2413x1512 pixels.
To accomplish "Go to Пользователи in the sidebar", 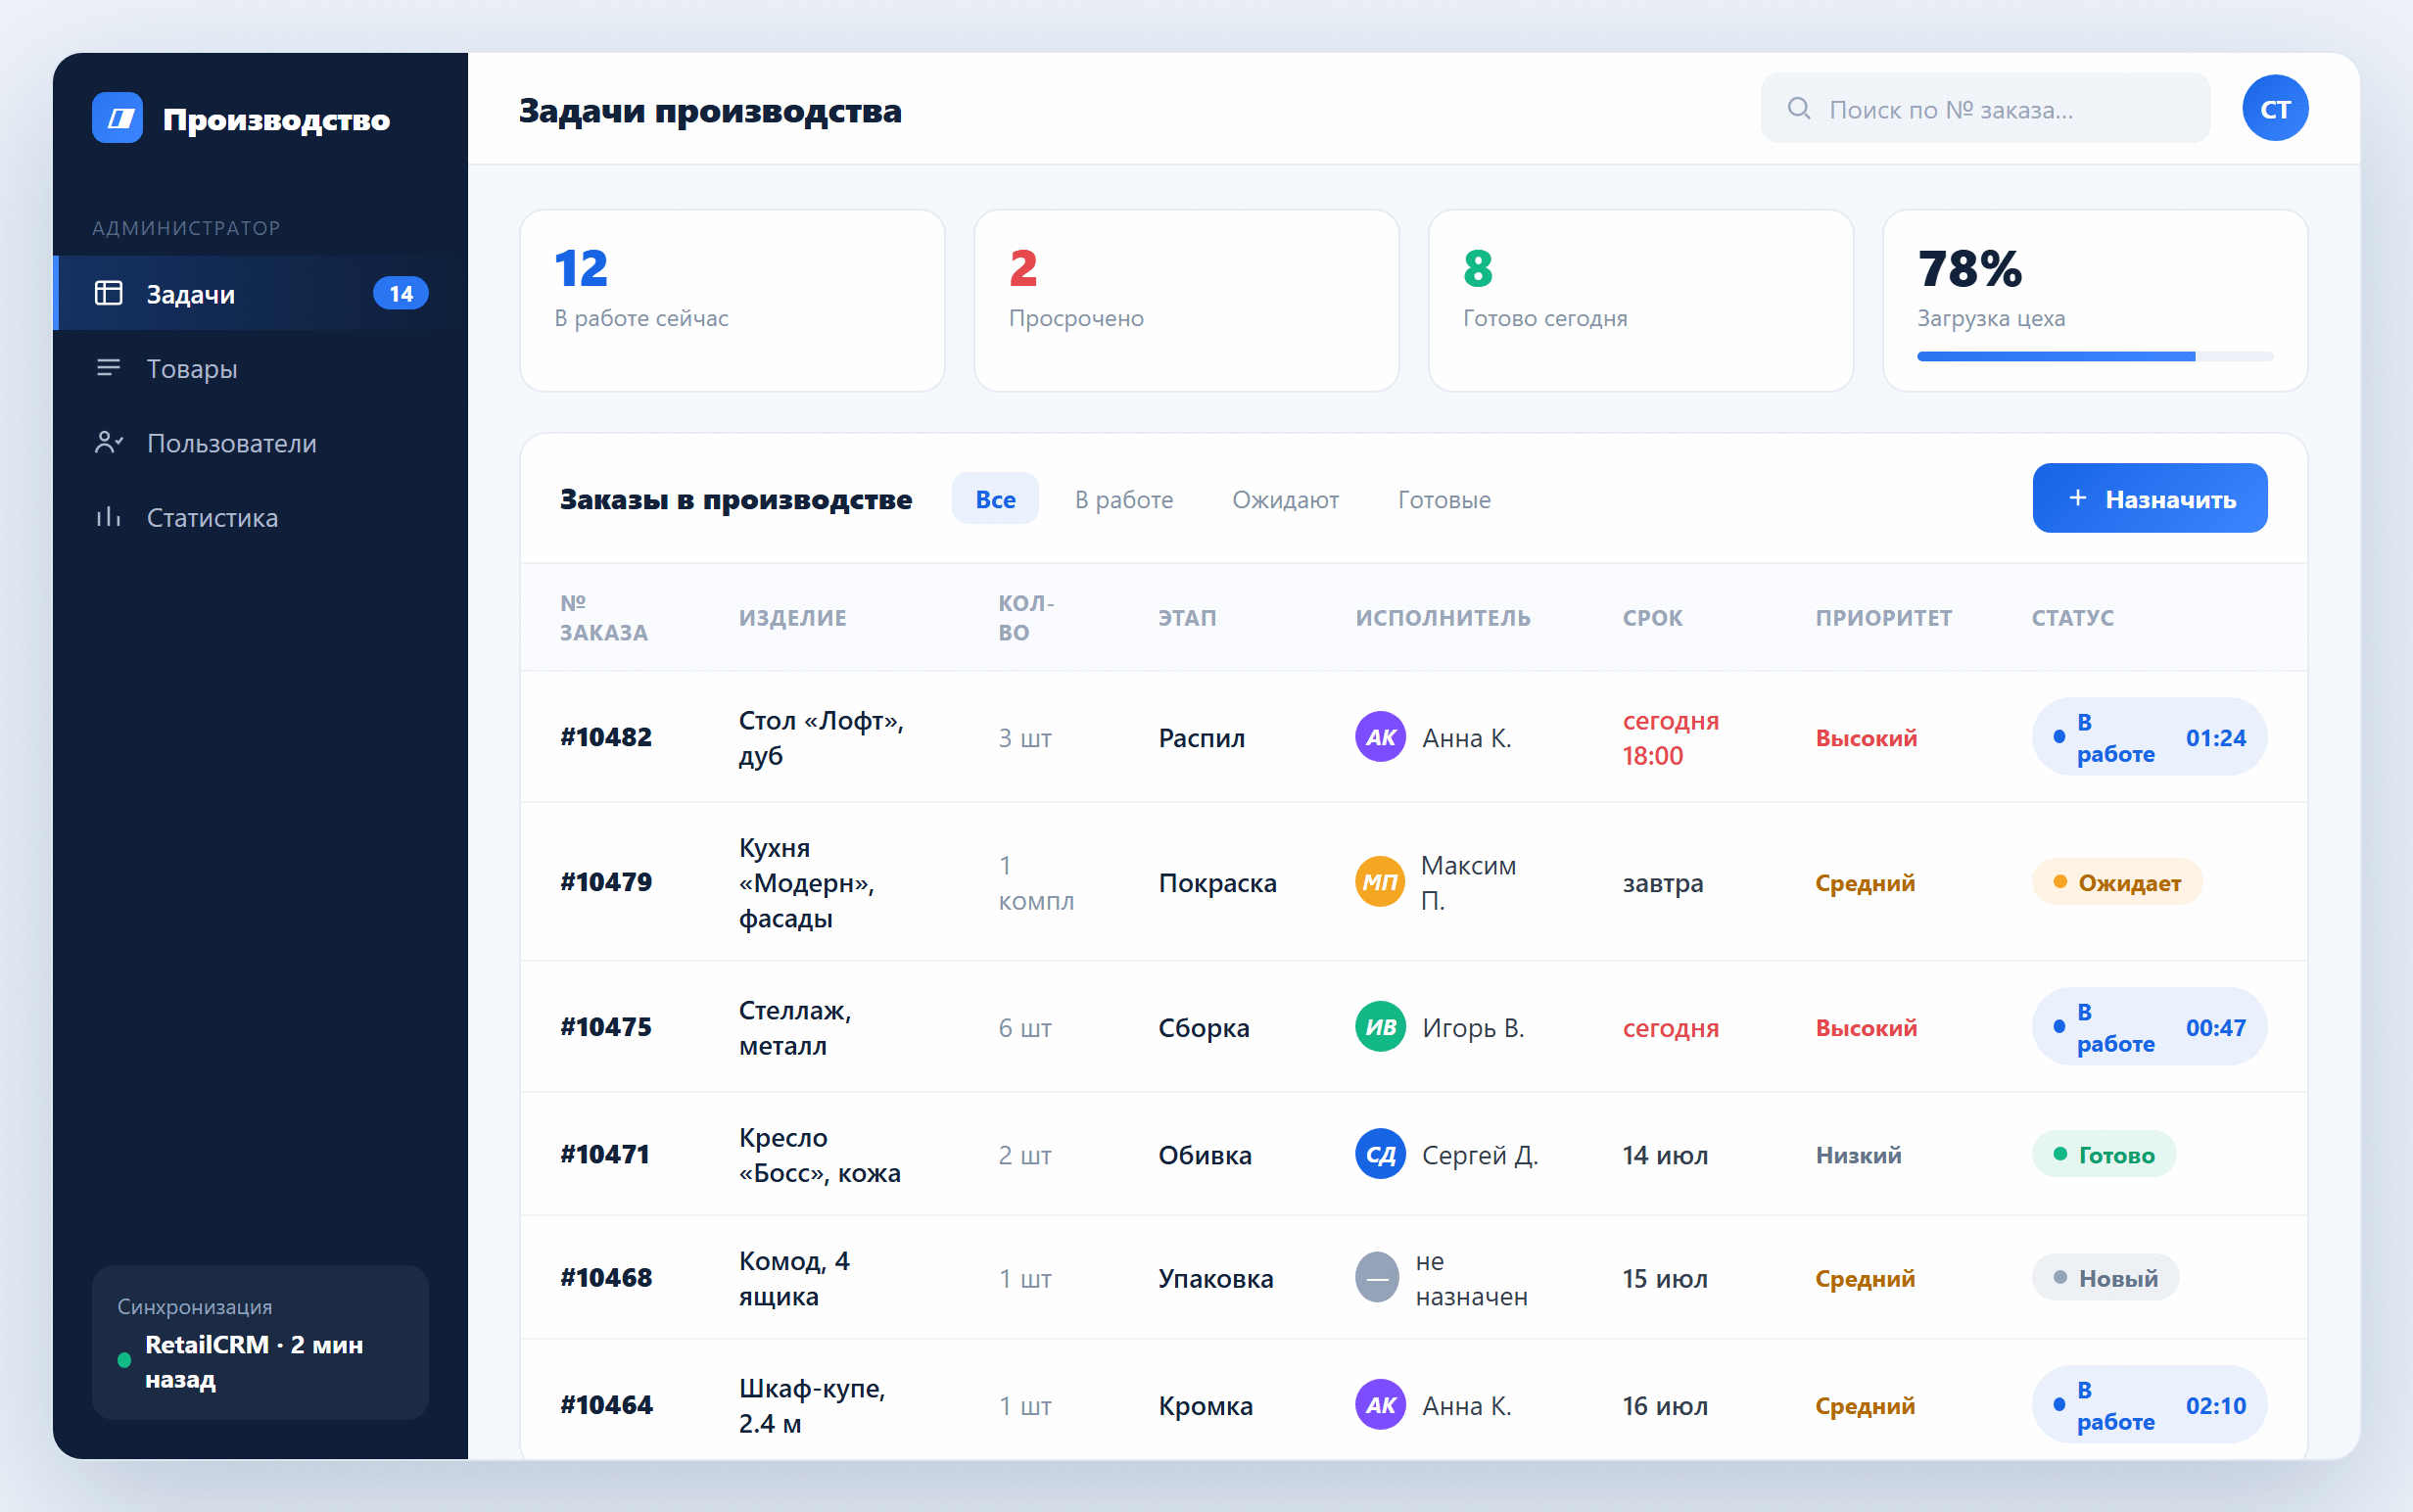I will pos(260,442).
